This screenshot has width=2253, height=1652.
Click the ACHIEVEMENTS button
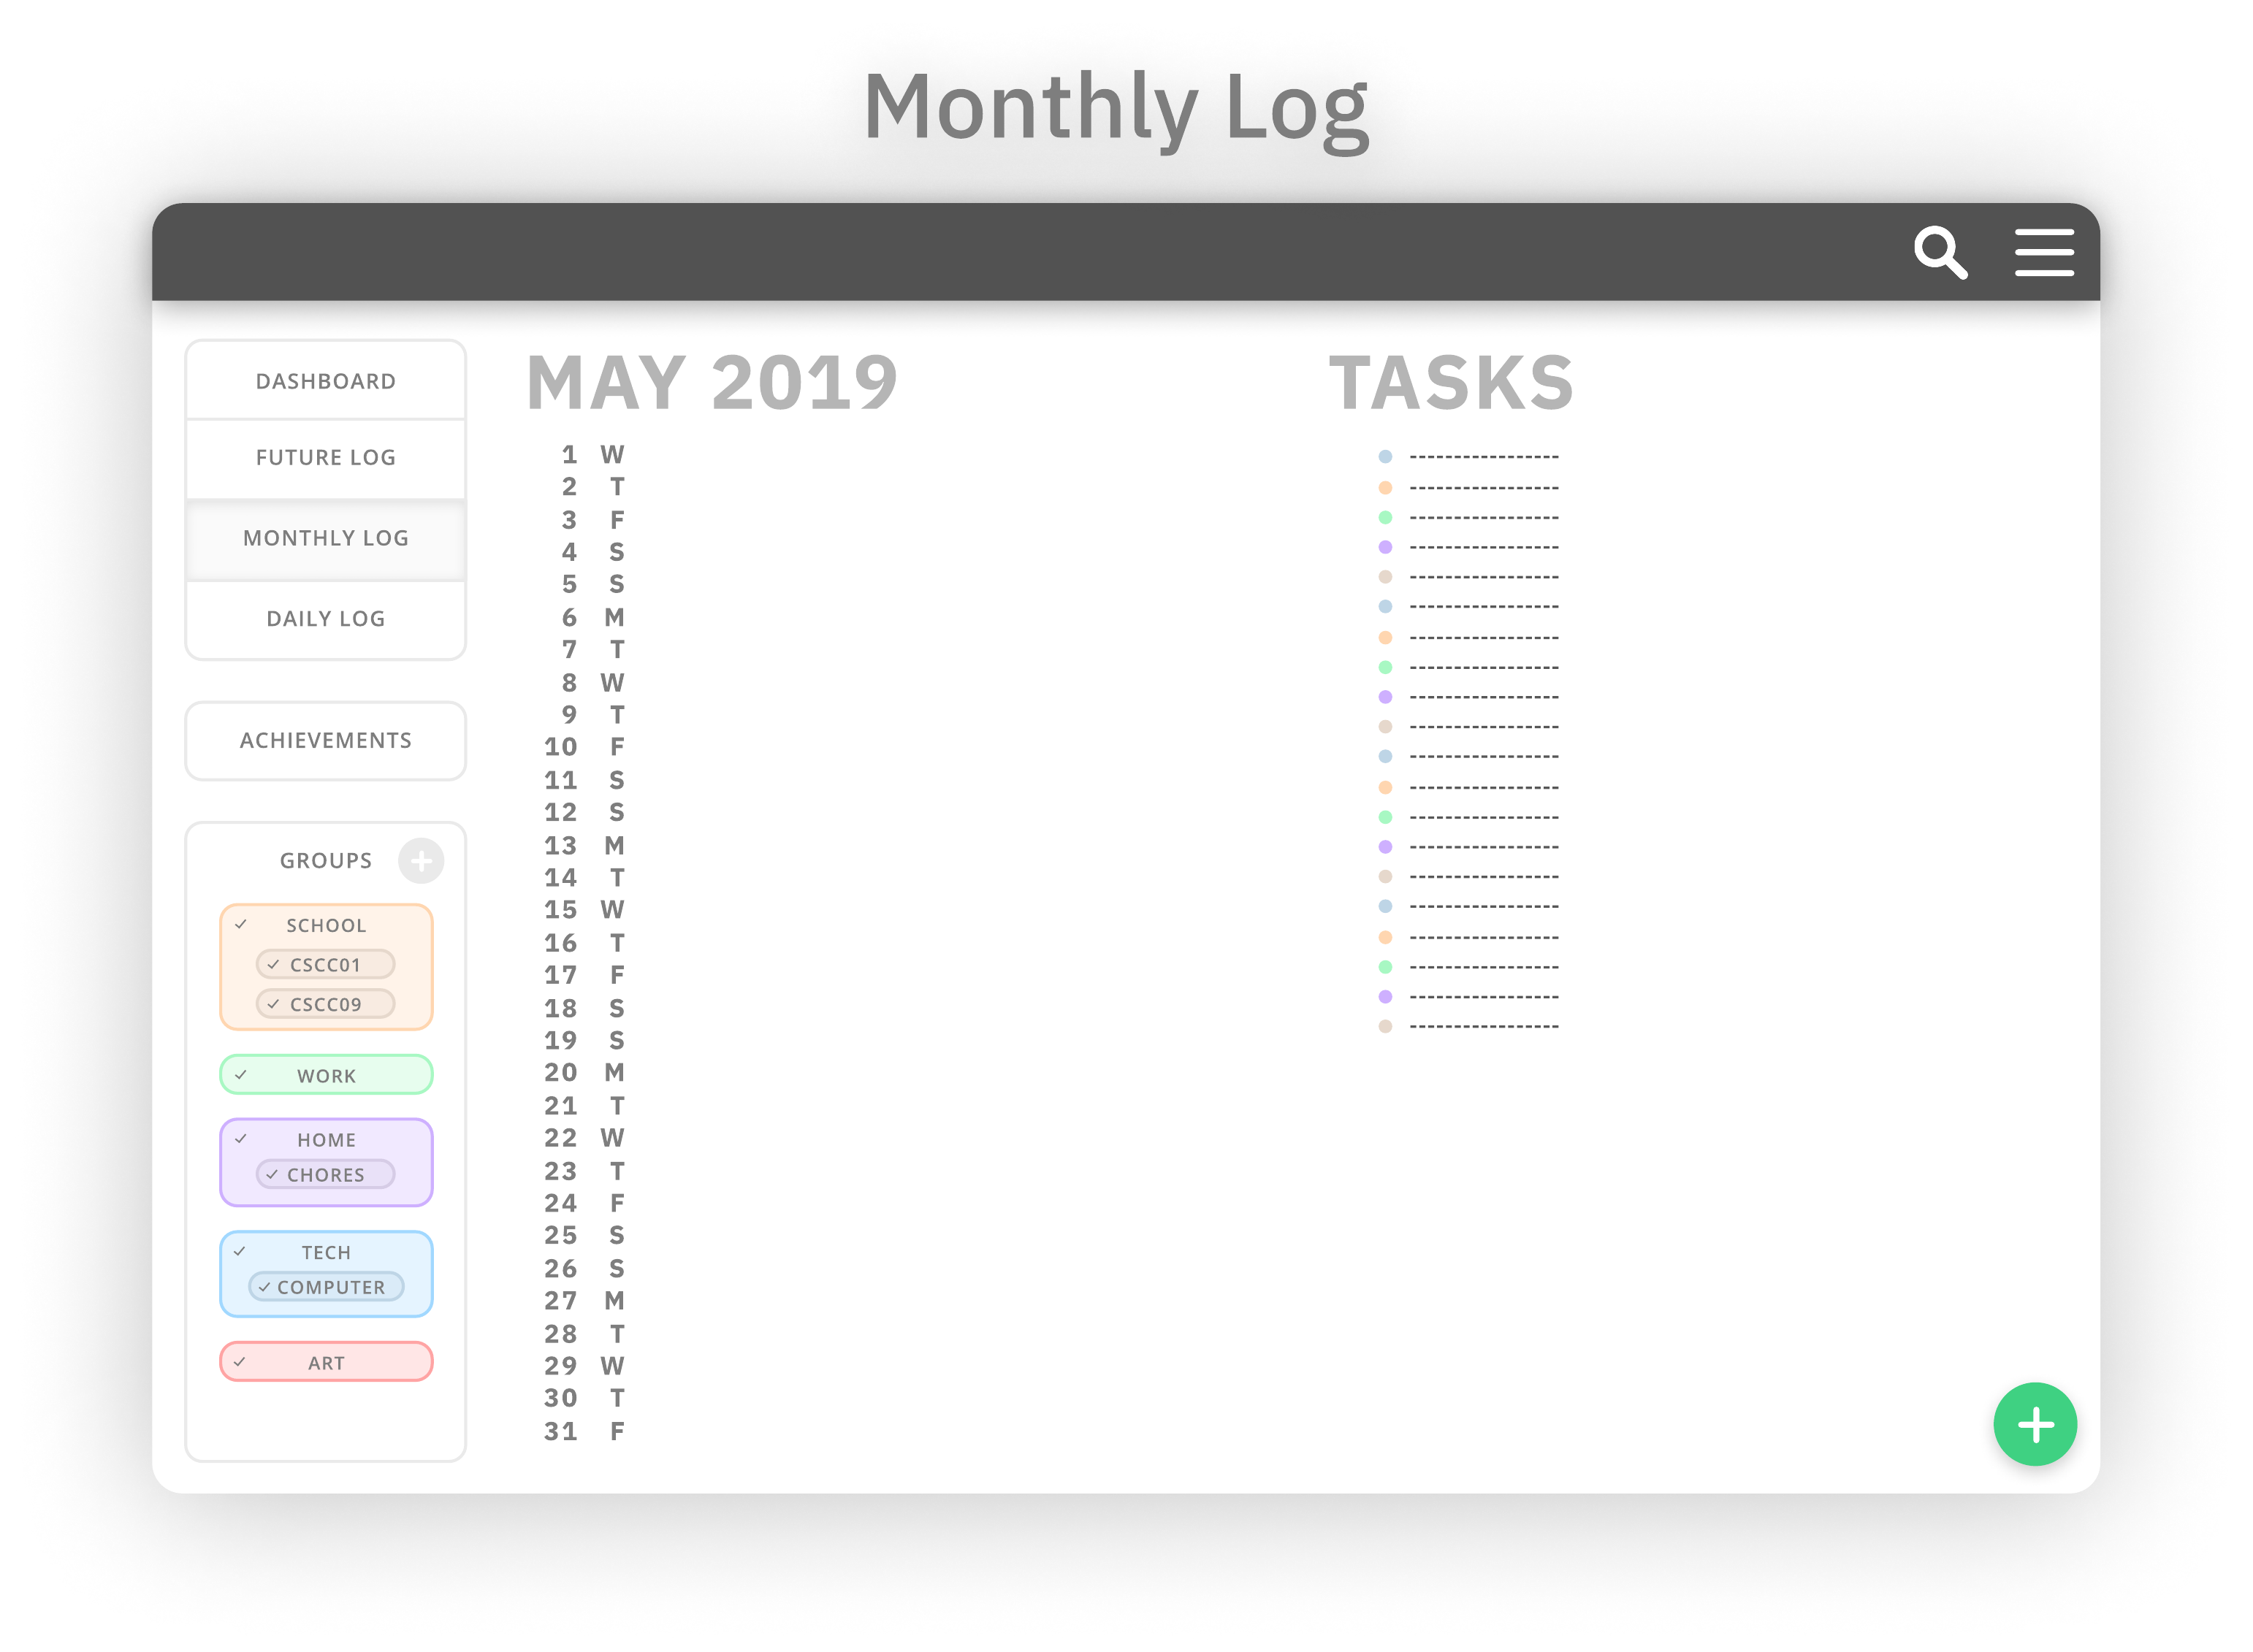click(325, 738)
